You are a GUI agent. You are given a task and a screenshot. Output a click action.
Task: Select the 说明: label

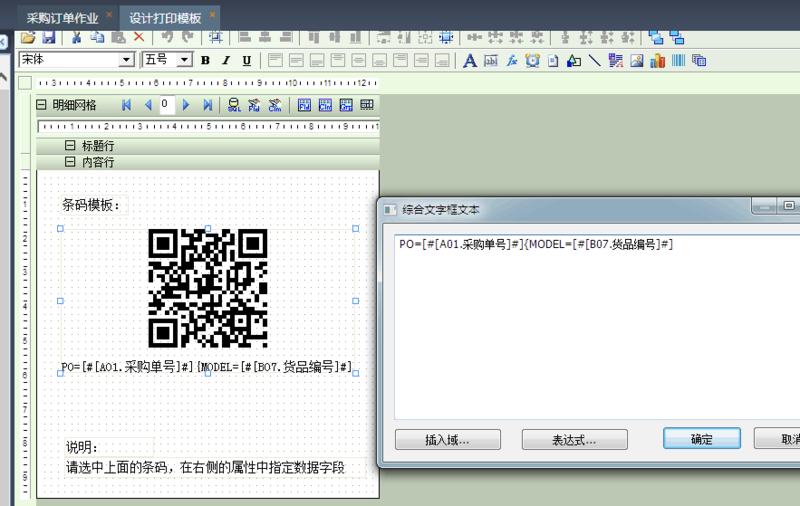(109, 447)
